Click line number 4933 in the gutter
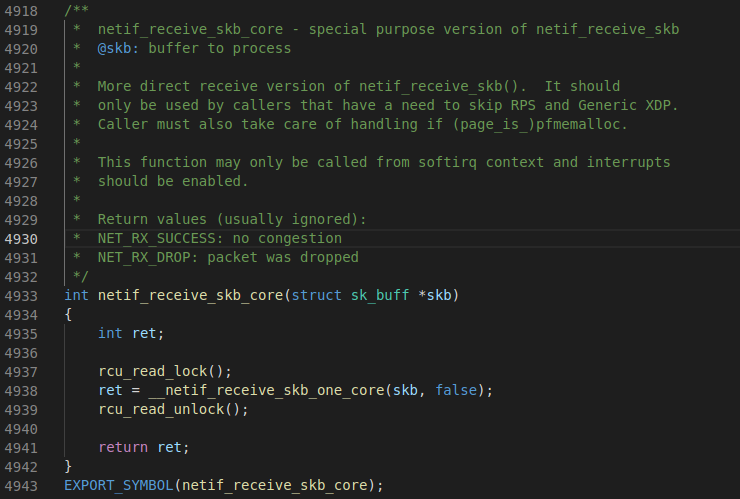 click(21, 295)
